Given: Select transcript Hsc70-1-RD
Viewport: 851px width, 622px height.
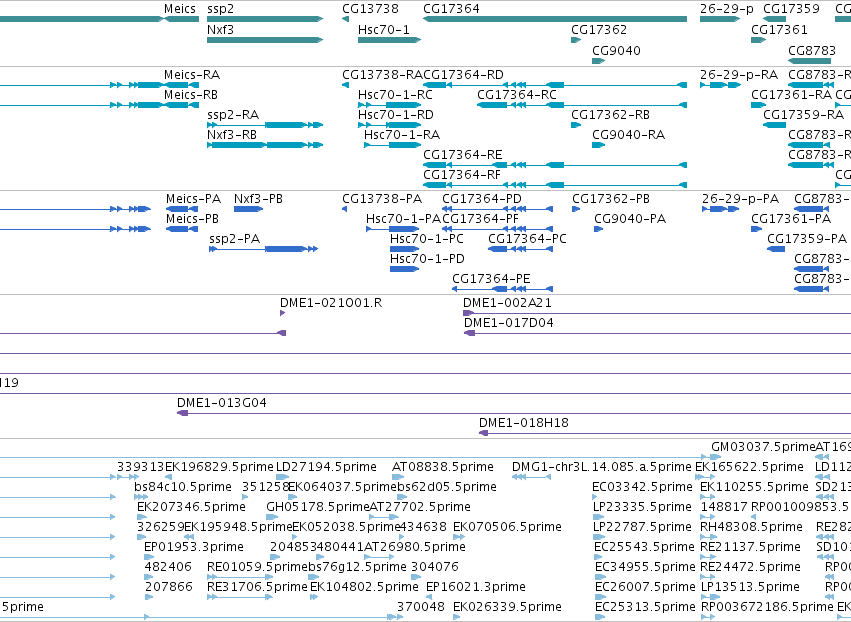Looking at the screenshot, I should click(396, 115).
